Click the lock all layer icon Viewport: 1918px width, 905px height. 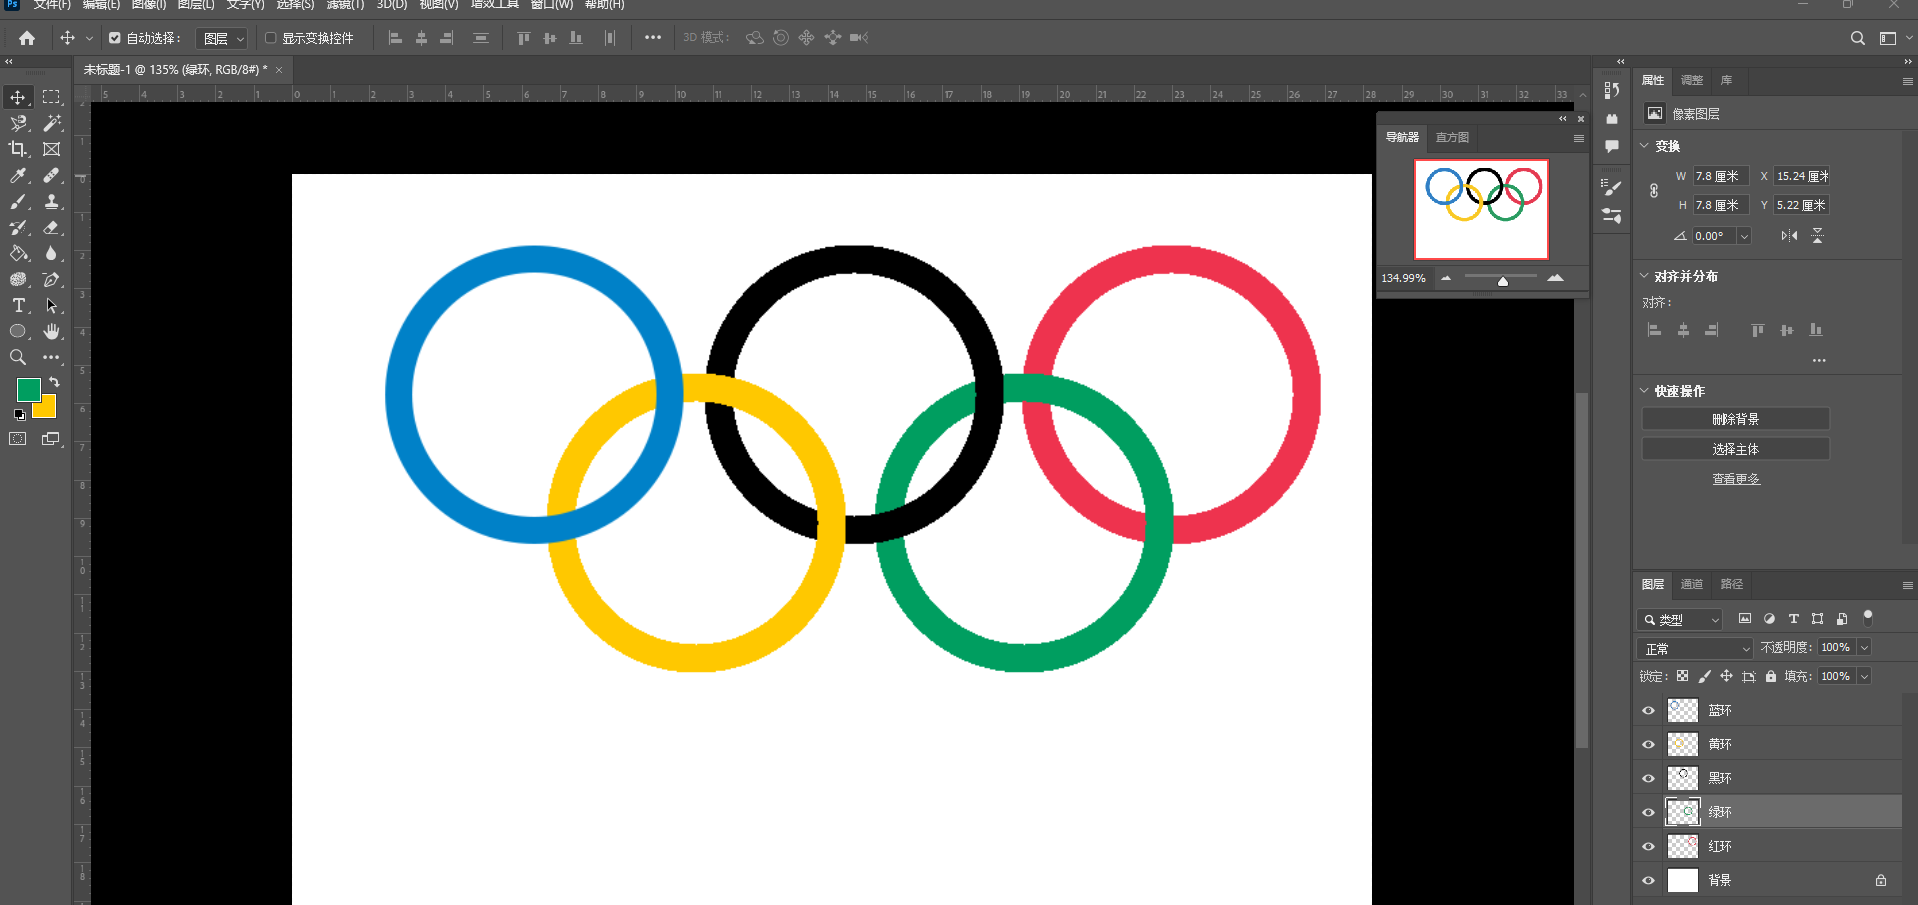coord(1771,676)
